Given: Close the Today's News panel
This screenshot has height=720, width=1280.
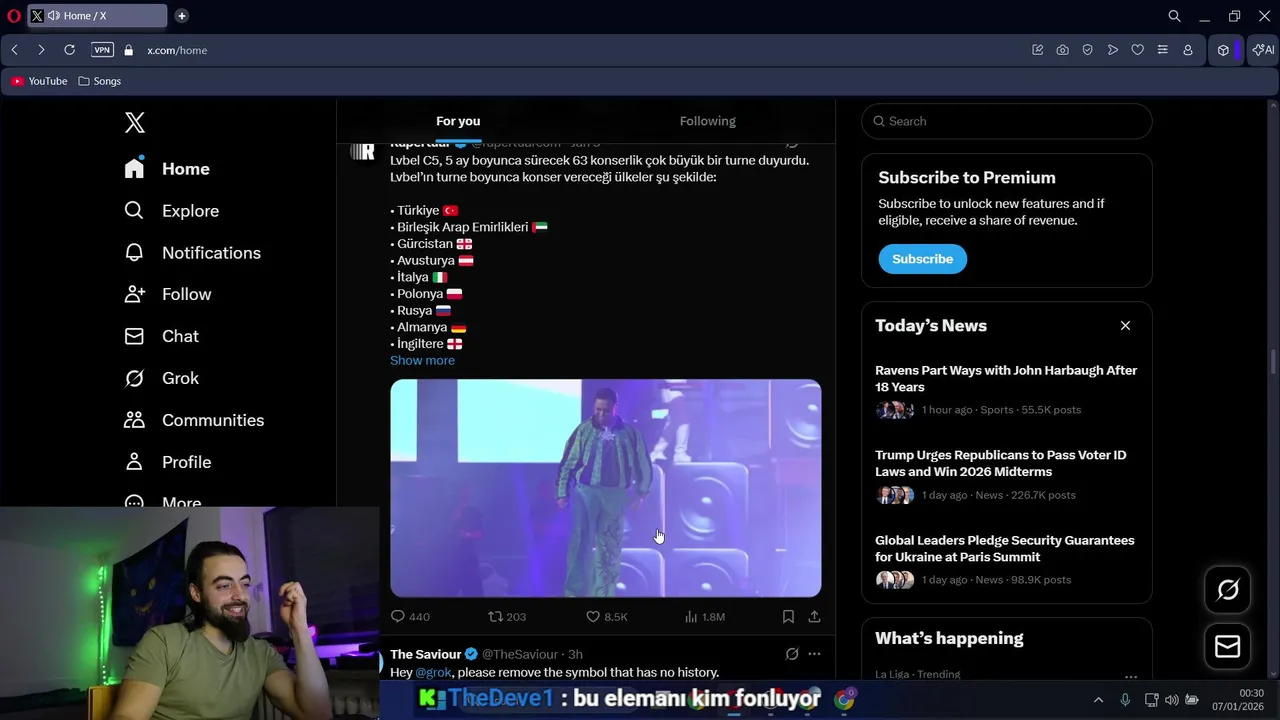Looking at the screenshot, I should (1125, 326).
